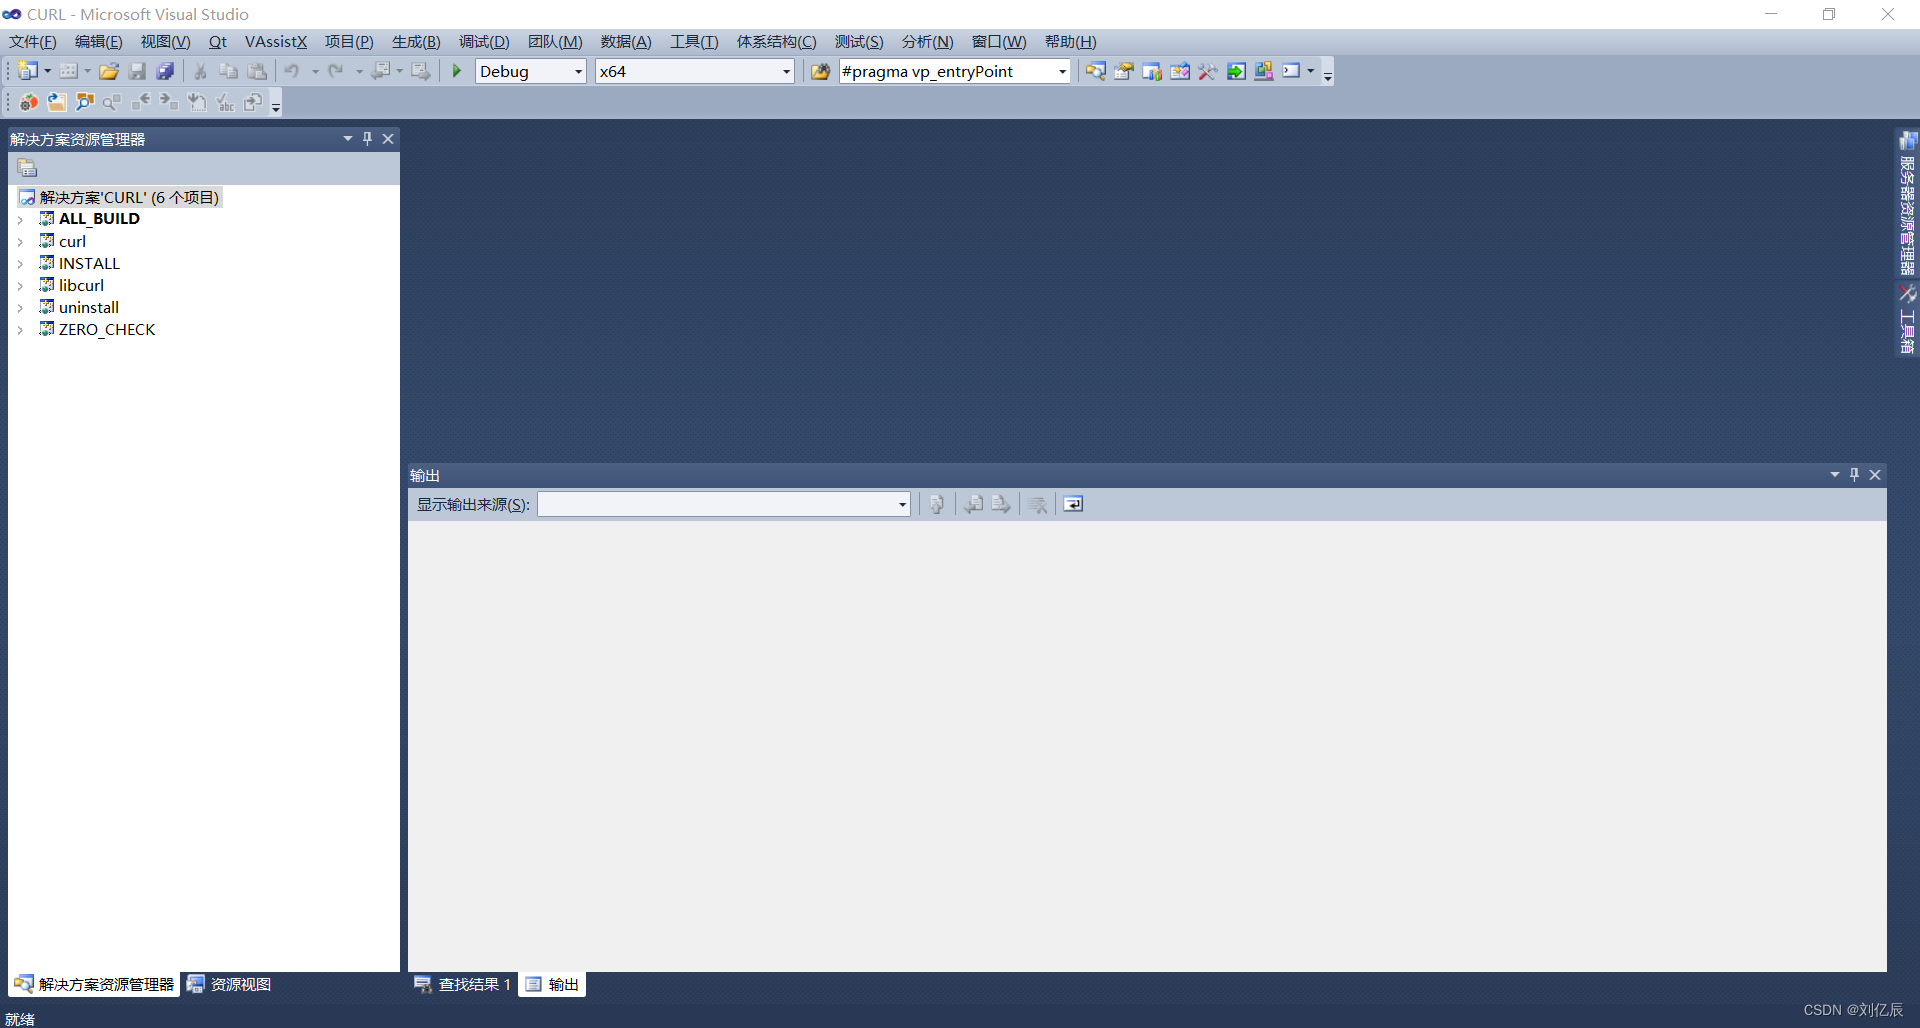Viewport: 1920px width, 1028px height.
Task: Open the VAssistX menu
Action: (276, 41)
